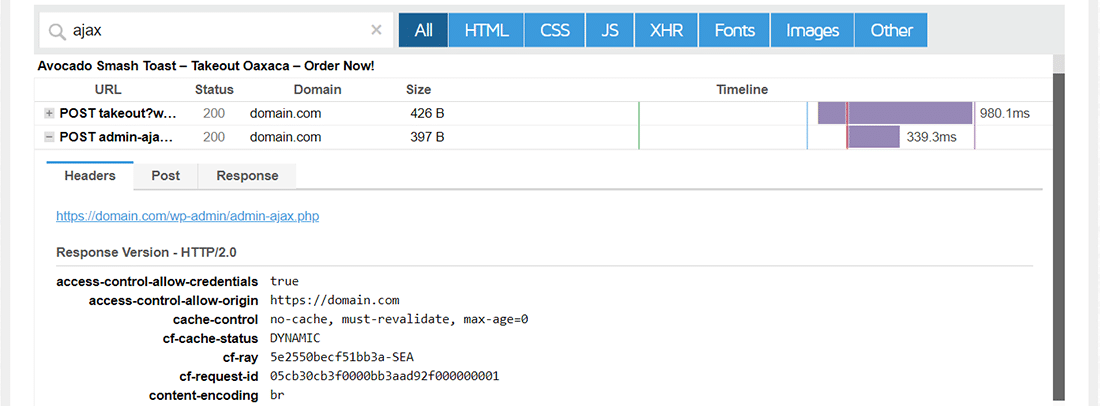Viewport: 1100px width, 406px height.
Task: Filter requests by Images
Action: (812, 30)
